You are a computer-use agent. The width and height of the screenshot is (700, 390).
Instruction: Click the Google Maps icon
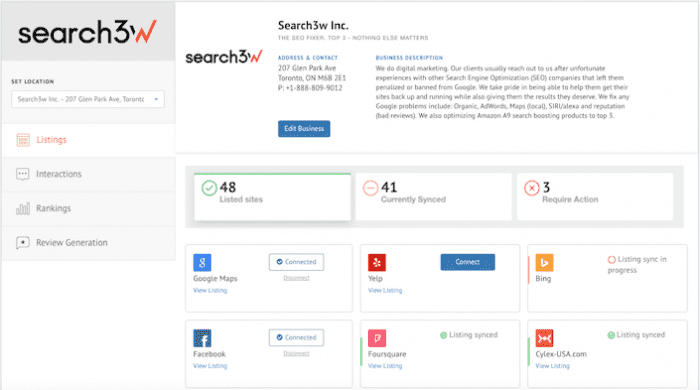click(202, 262)
